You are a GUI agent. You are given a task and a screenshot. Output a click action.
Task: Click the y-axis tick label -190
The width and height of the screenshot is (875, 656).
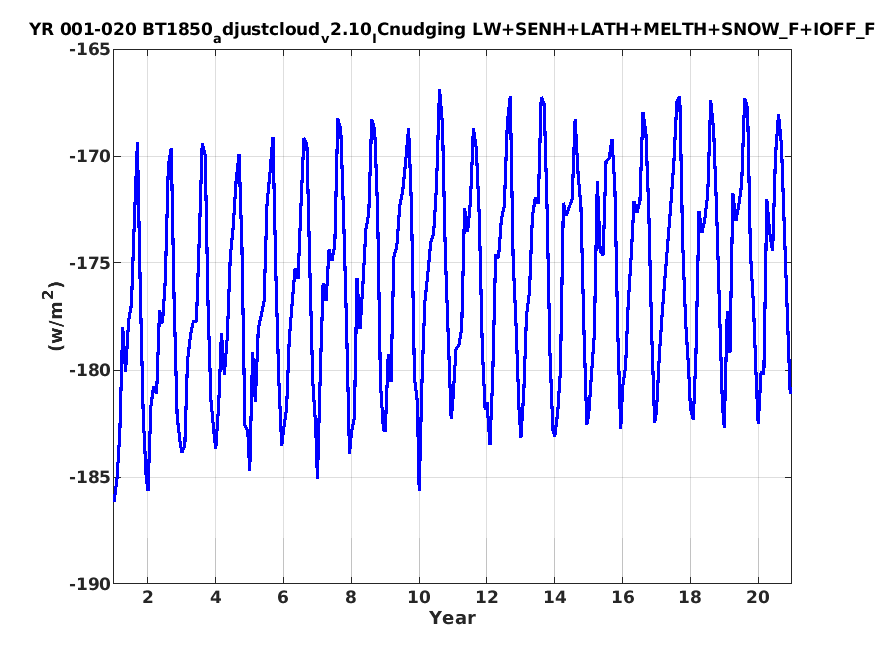(90, 584)
